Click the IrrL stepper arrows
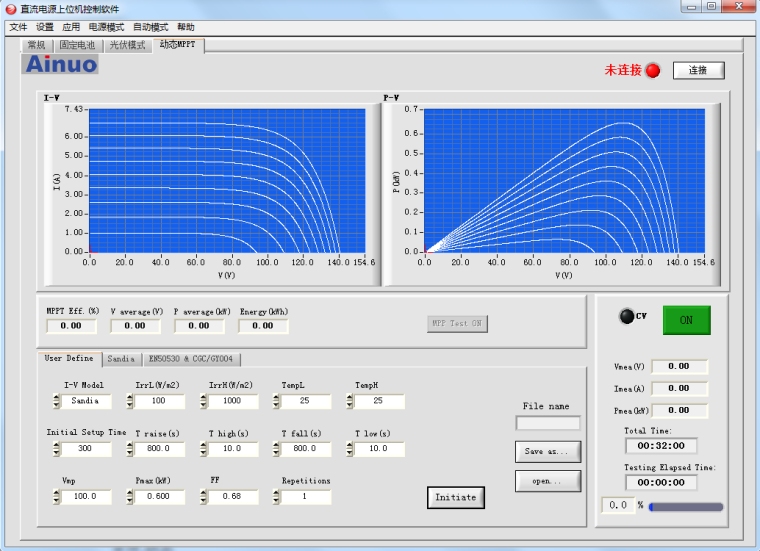The width and height of the screenshot is (760, 551). pos(130,401)
